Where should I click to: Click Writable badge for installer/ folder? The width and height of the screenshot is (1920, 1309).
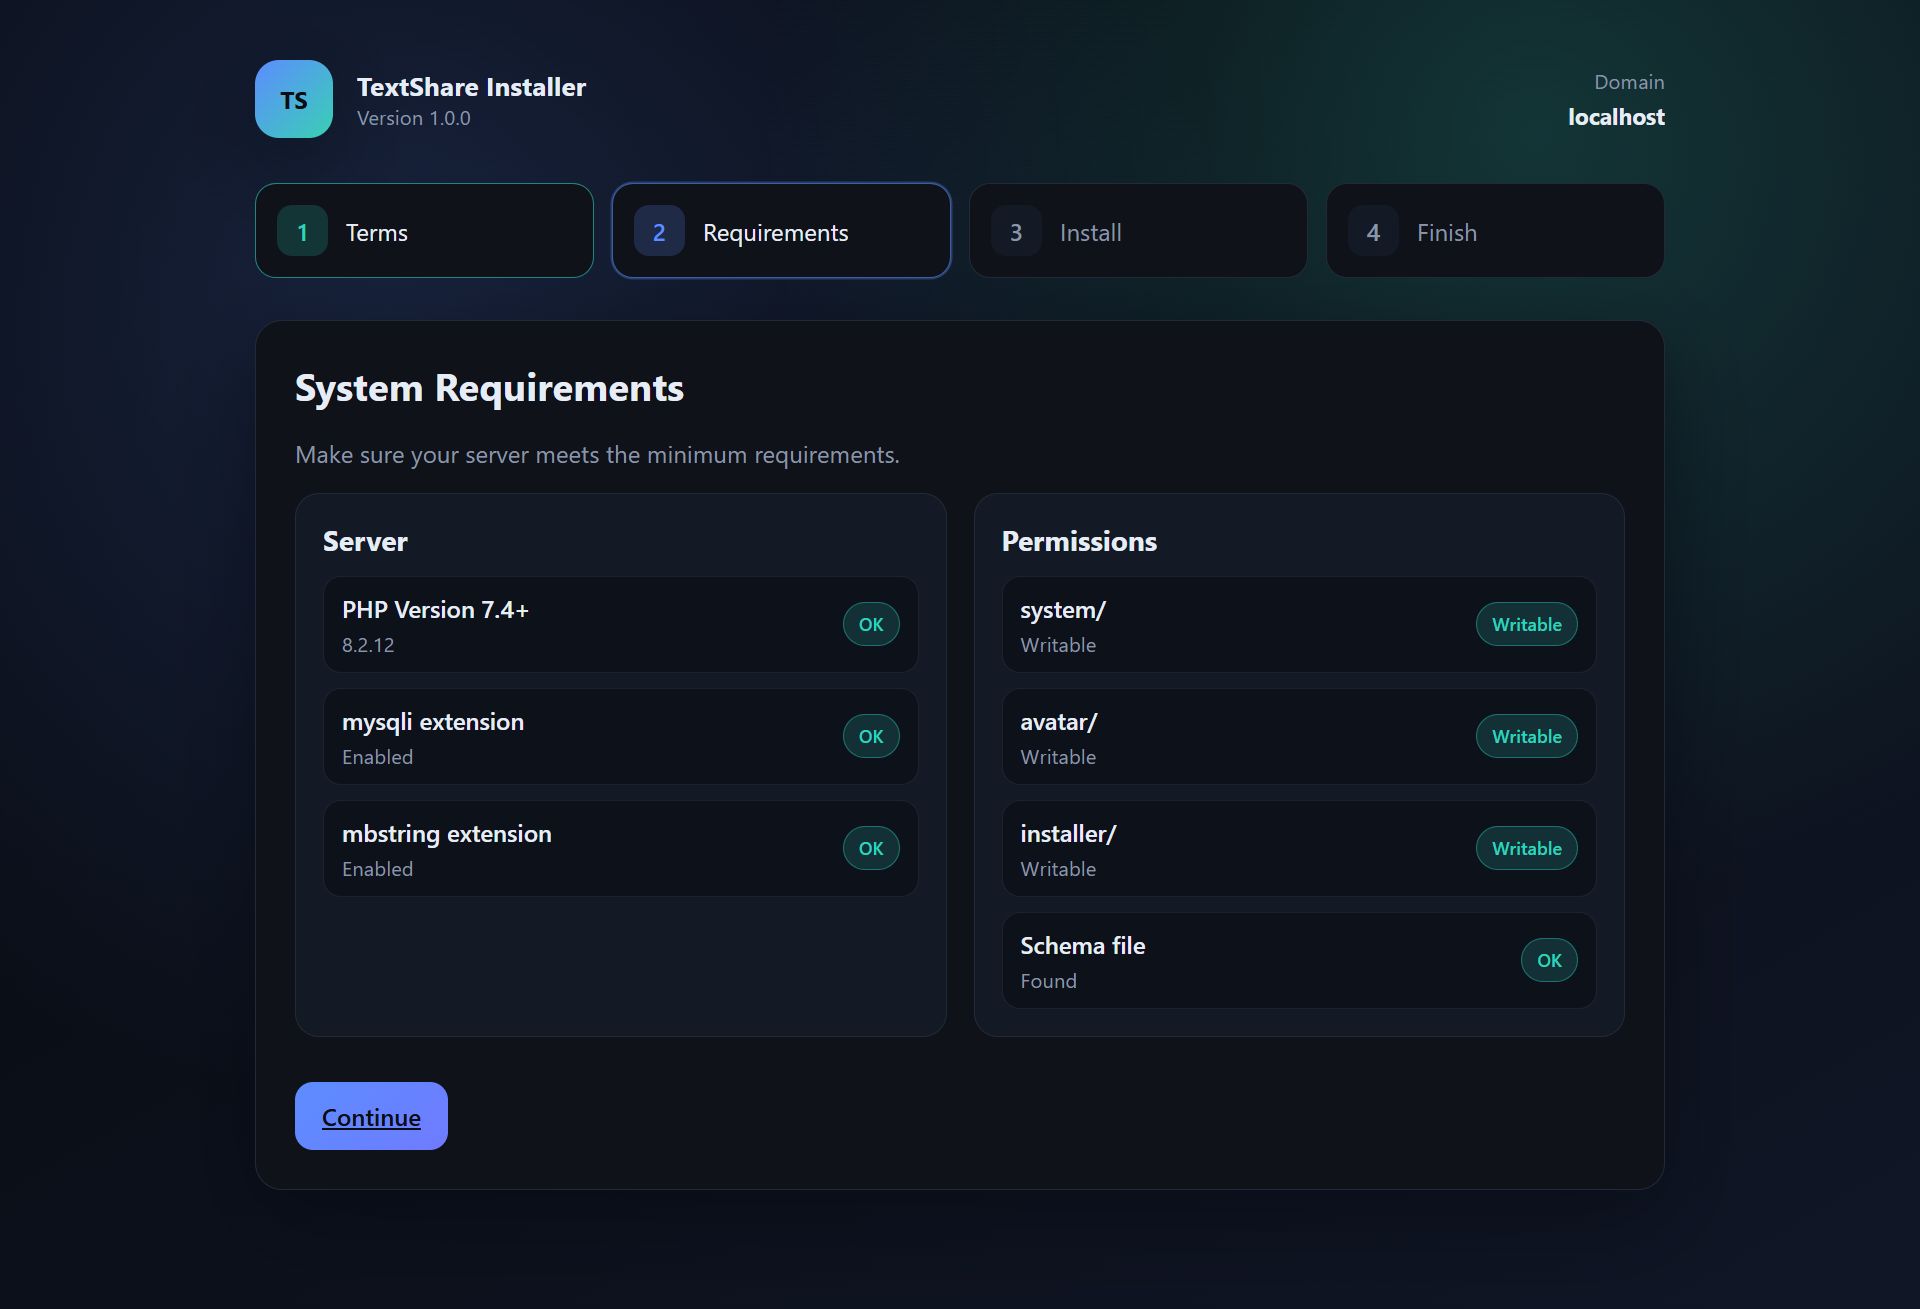tap(1526, 848)
